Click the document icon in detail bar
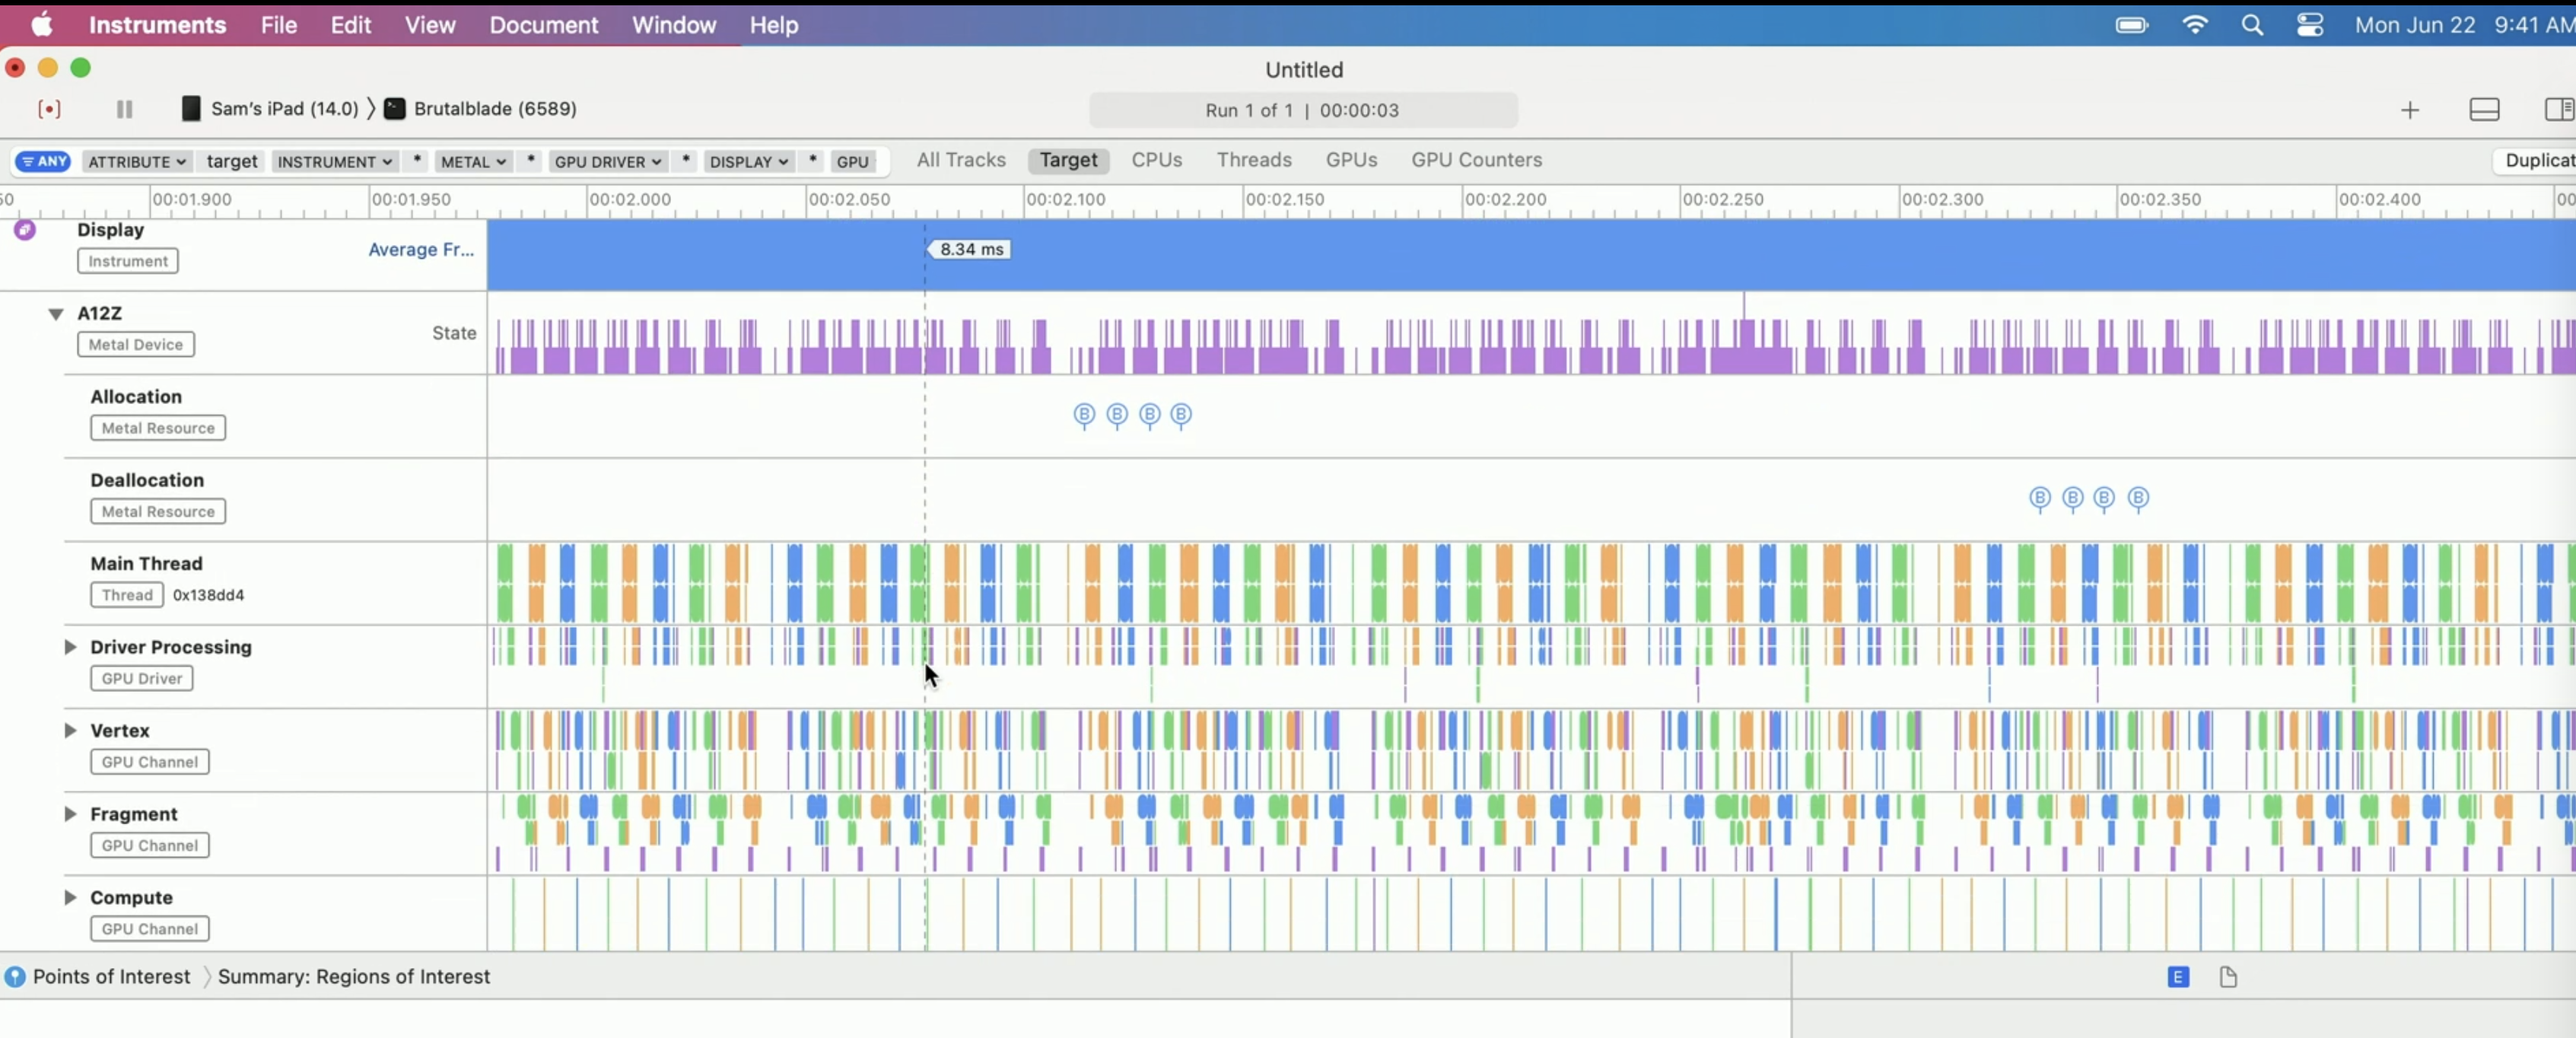Image resolution: width=2576 pixels, height=1038 pixels. [2228, 978]
